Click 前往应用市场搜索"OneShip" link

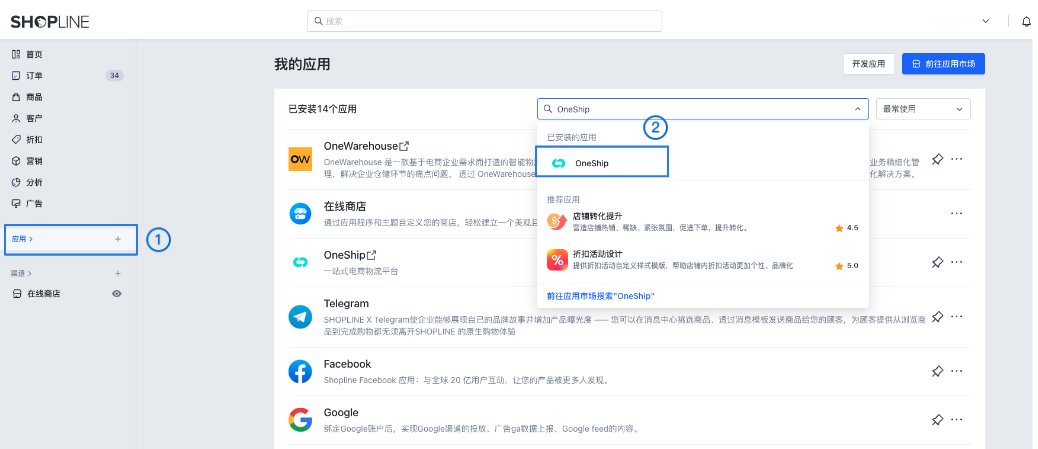pos(601,296)
